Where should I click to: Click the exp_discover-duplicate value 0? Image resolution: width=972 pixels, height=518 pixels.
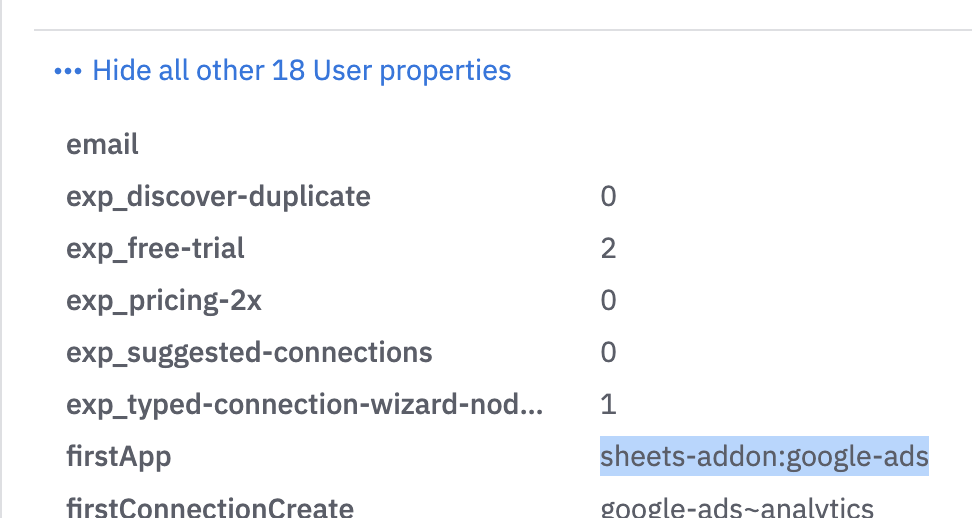tap(608, 196)
